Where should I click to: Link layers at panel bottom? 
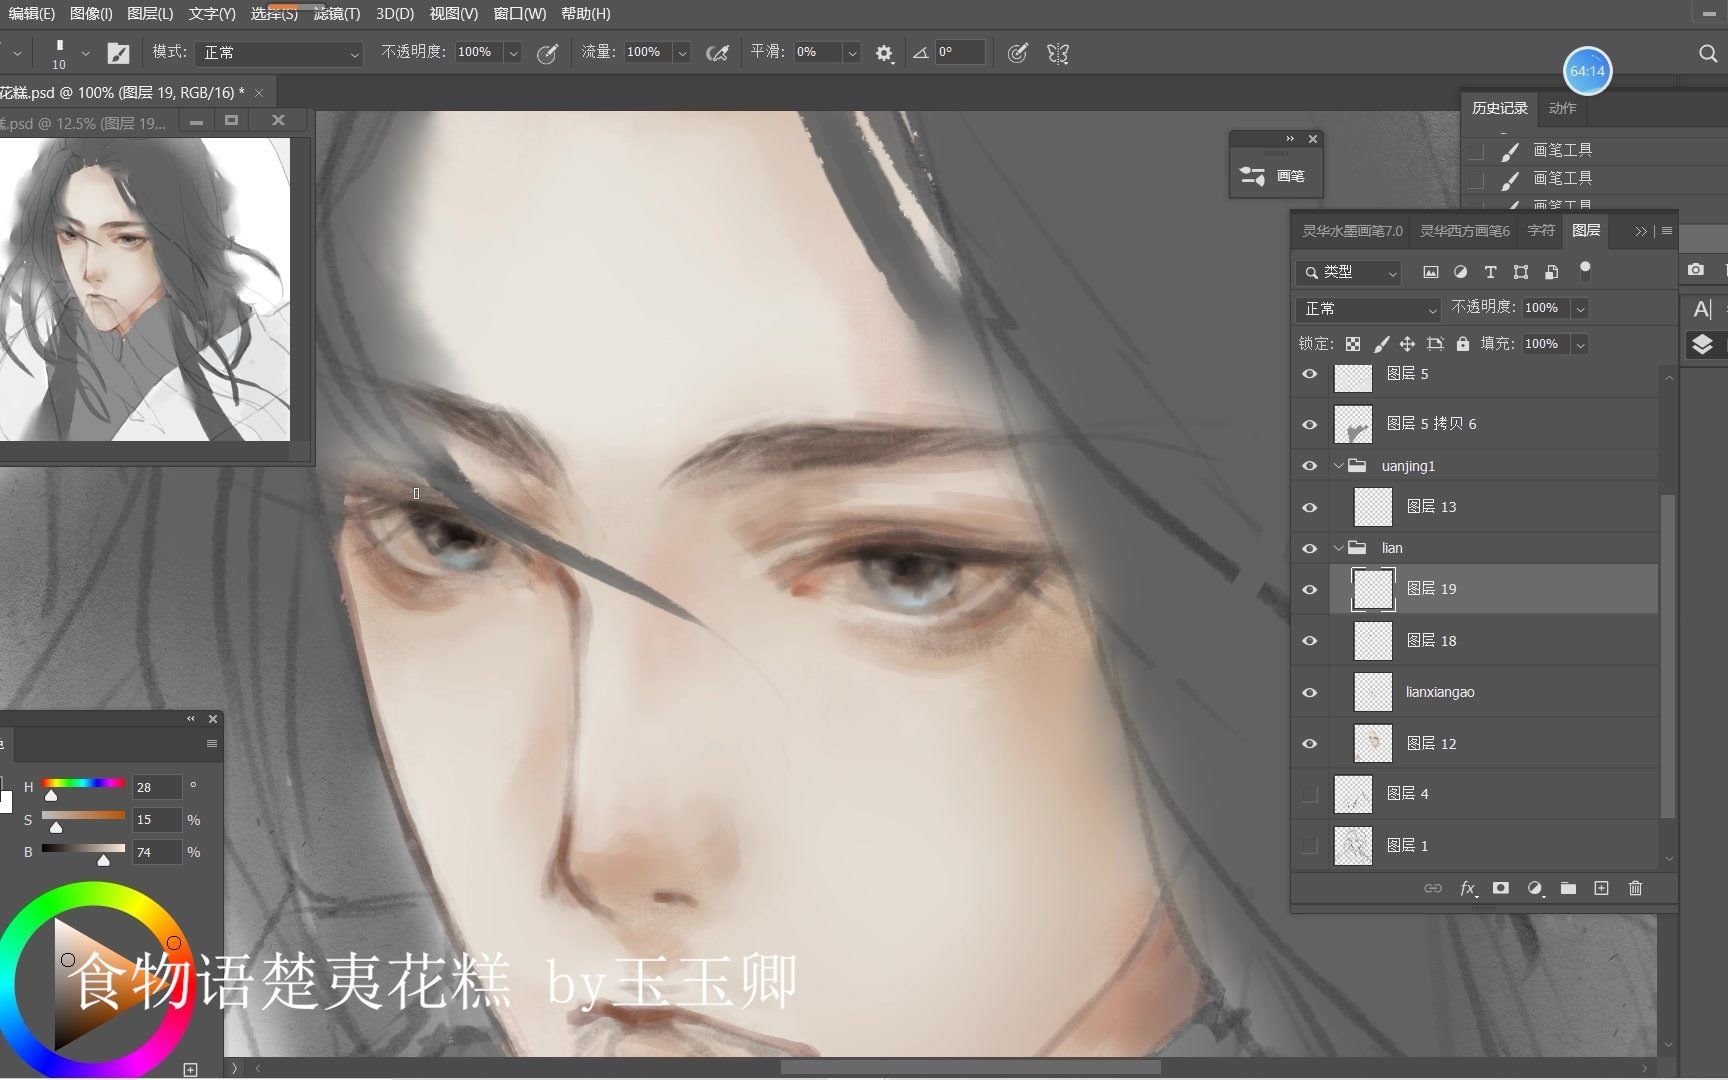coord(1433,888)
